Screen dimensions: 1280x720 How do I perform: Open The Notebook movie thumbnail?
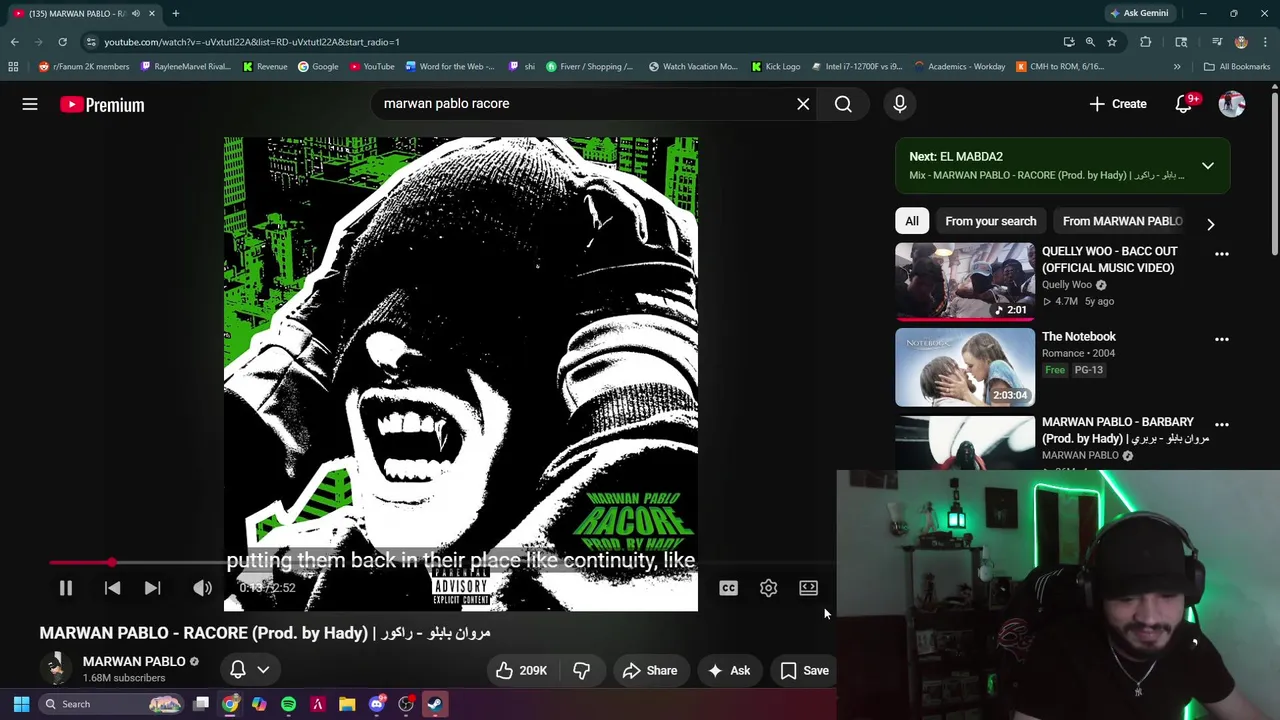coord(965,367)
